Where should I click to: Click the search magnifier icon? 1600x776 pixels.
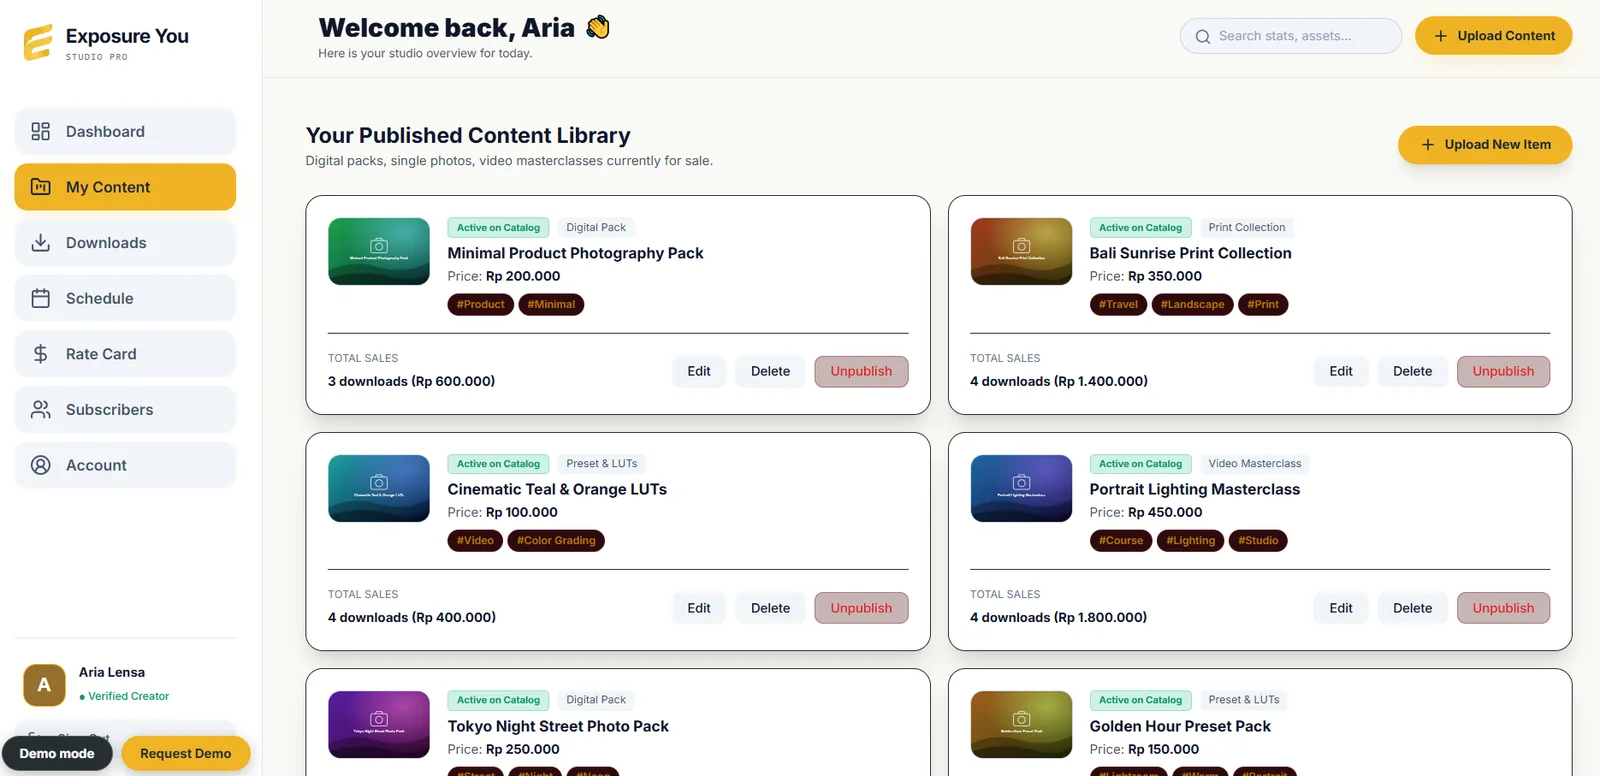pyautogui.click(x=1203, y=36)
